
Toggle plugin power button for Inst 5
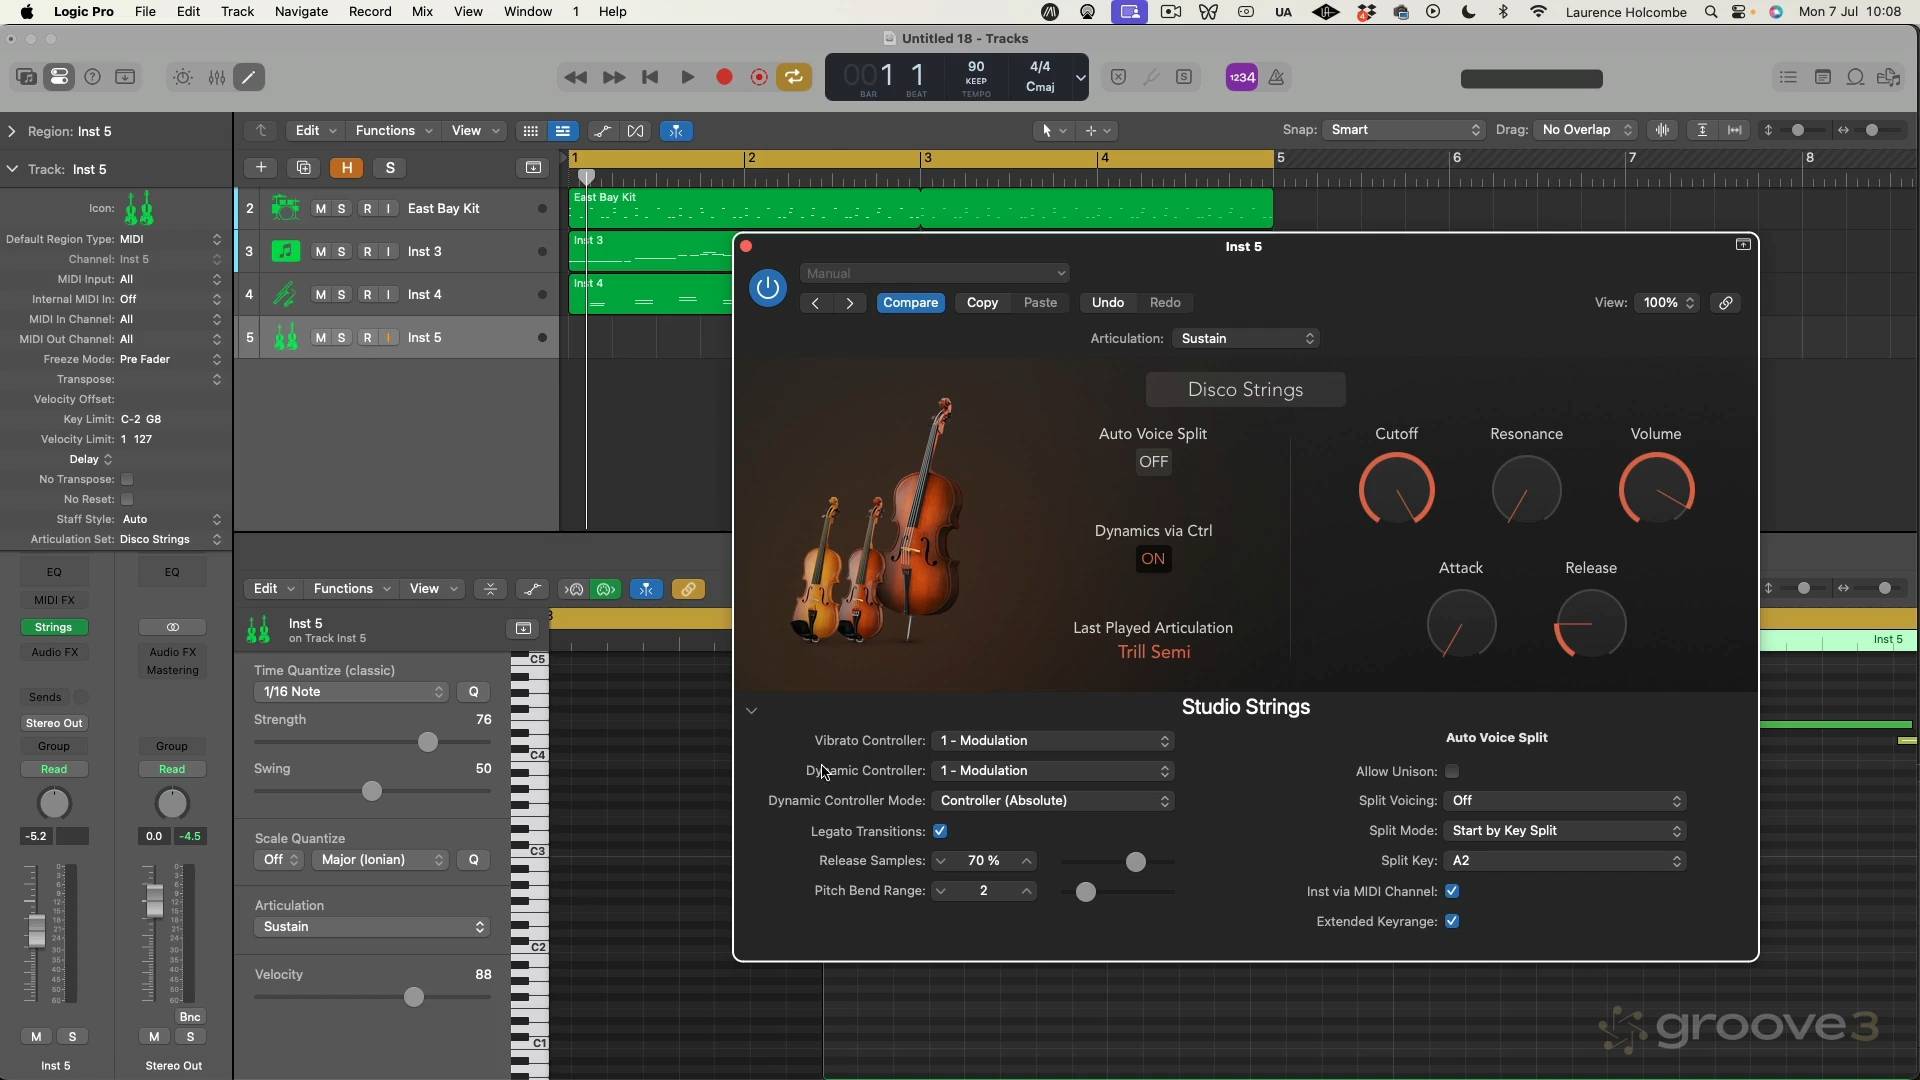click(768, 288)
